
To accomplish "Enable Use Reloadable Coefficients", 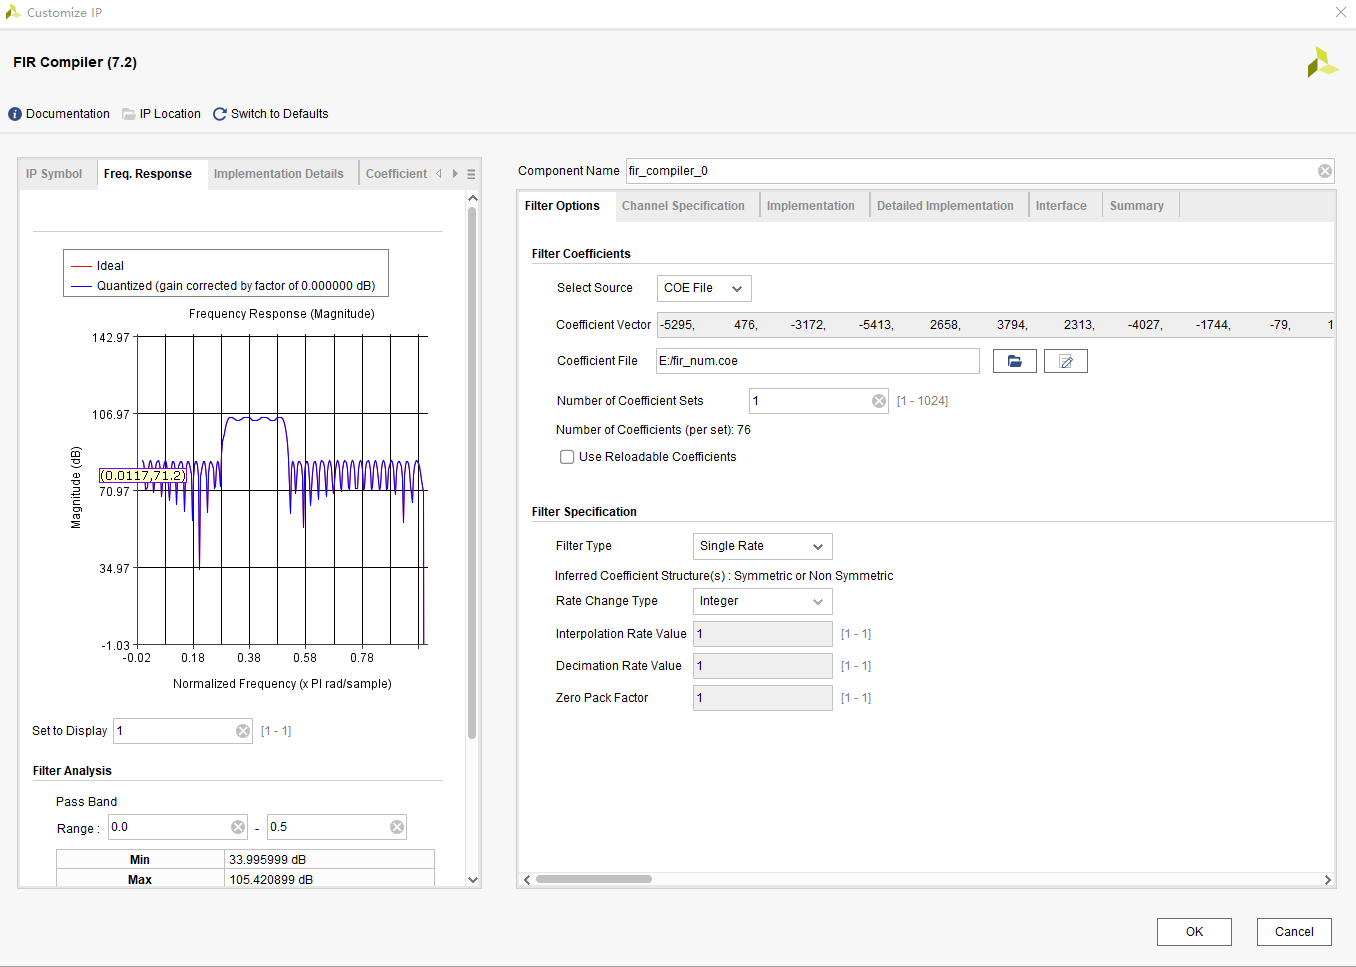I will [x=567, y=456].
